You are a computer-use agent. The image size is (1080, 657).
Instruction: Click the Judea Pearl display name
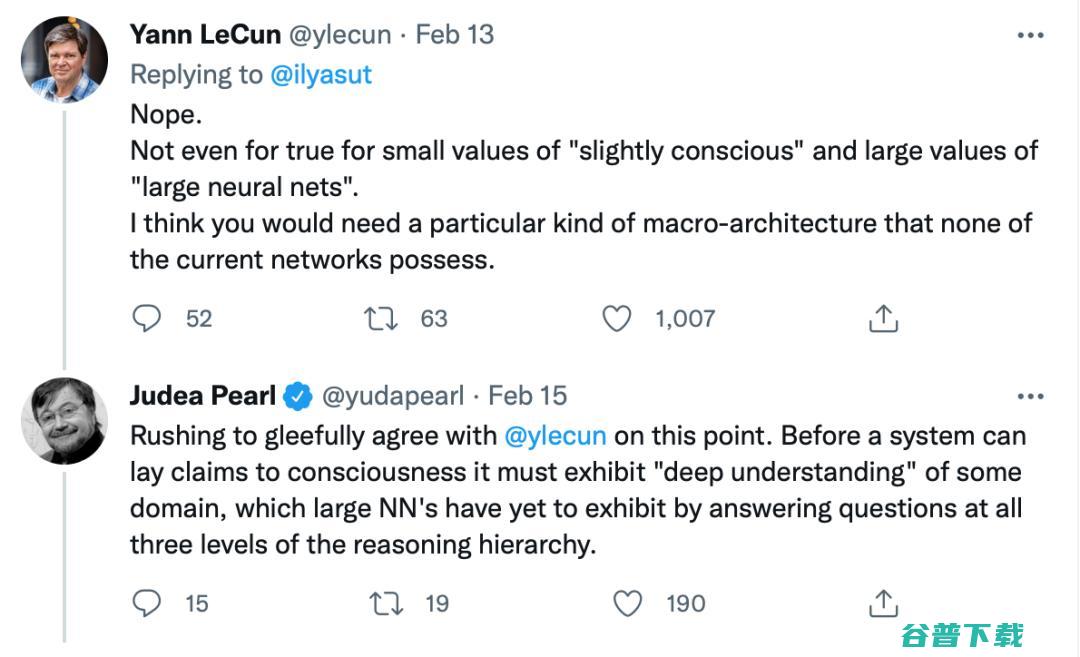pyautogui.click(x=202, y=395)
